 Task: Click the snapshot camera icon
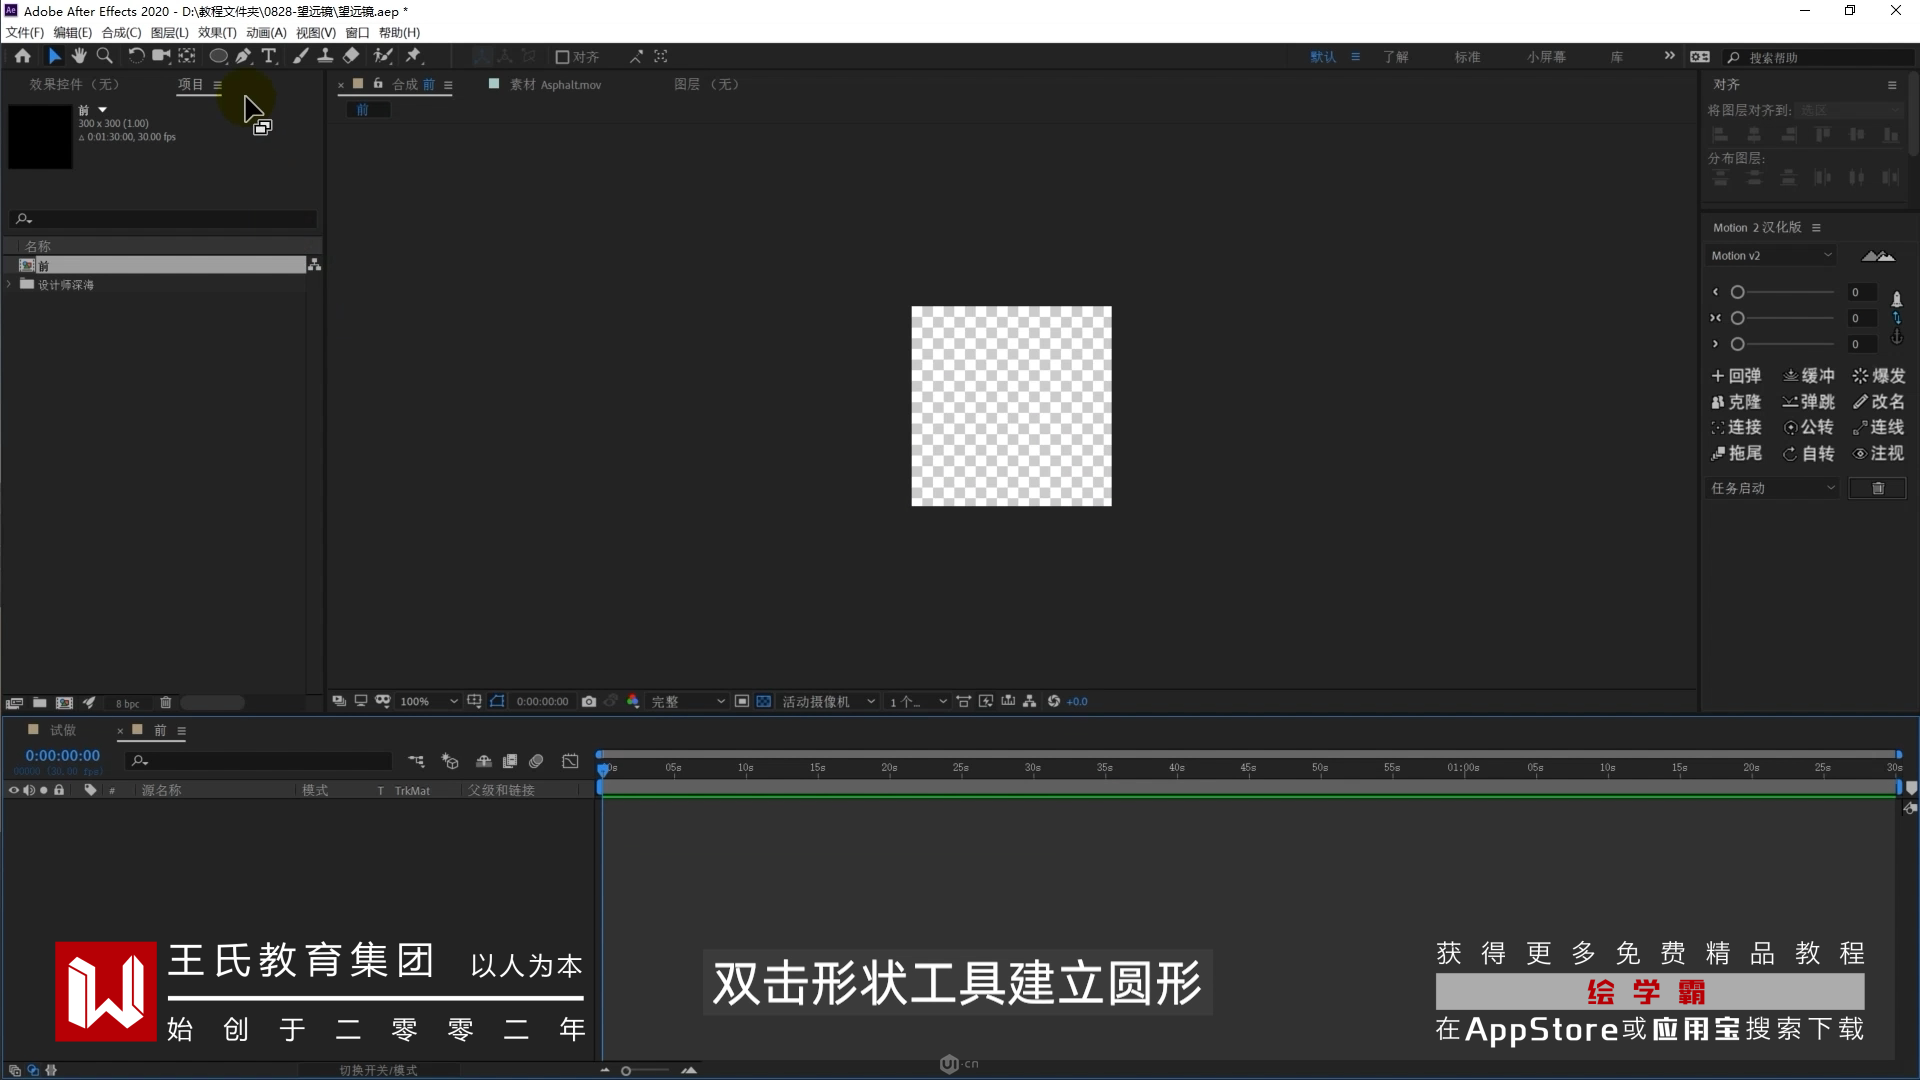pyautogui.click(x=589, y=702)
